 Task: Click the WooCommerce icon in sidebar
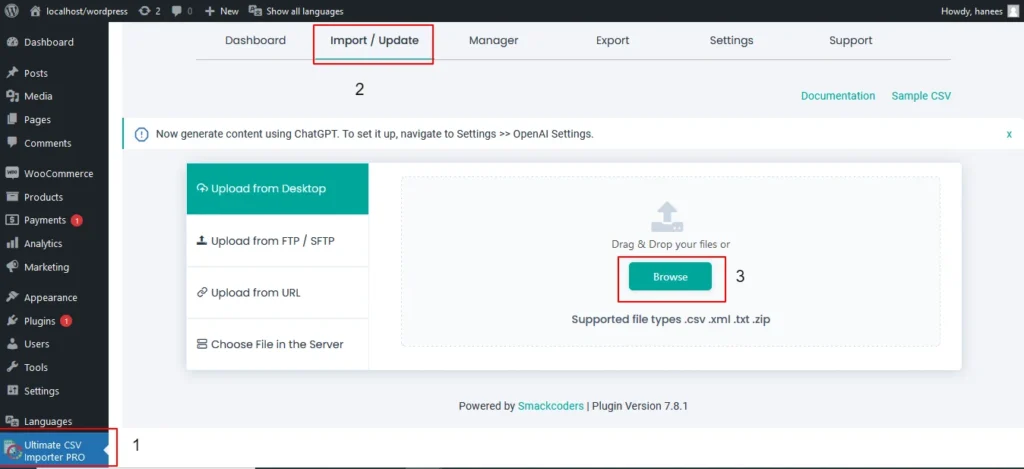click(12, 173)
